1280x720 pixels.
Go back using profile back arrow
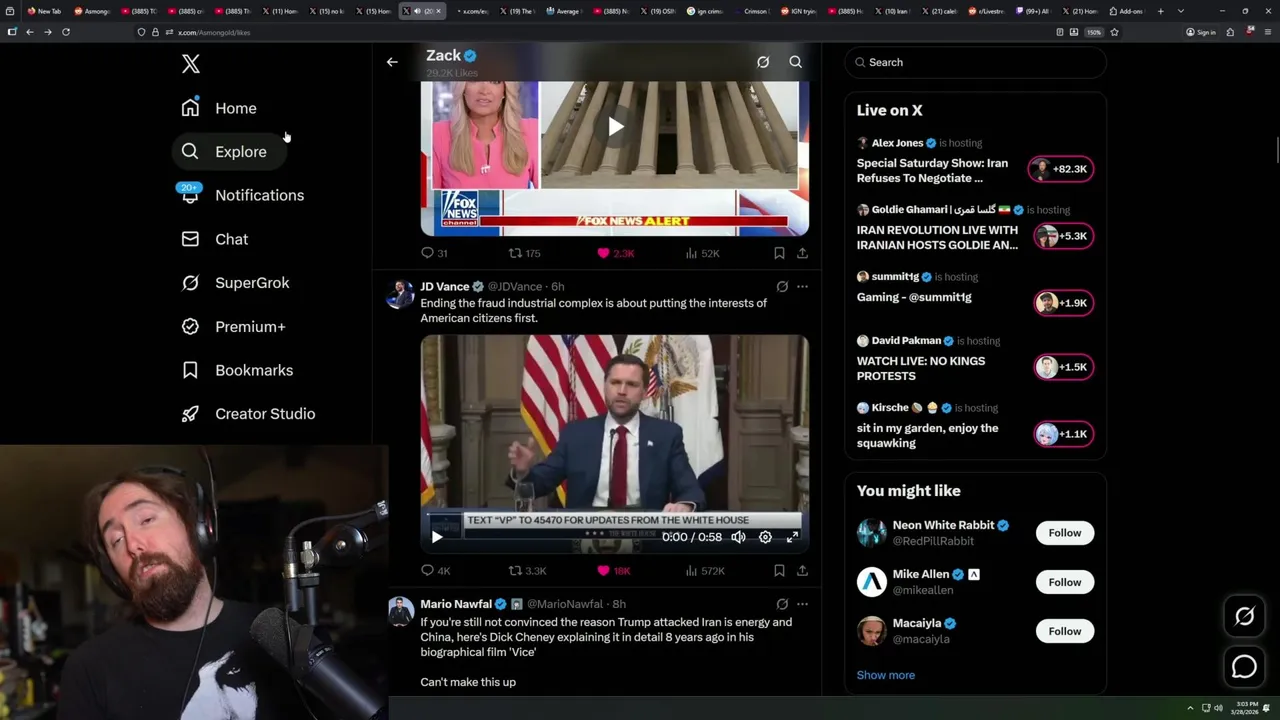coord(392,62)
